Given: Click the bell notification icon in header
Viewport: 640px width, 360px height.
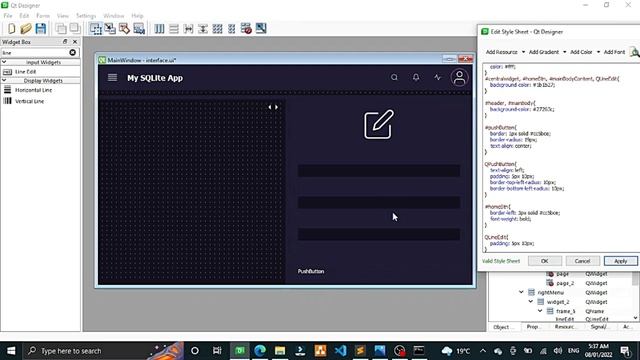Looking at the screenshot, I should point(416,77).
